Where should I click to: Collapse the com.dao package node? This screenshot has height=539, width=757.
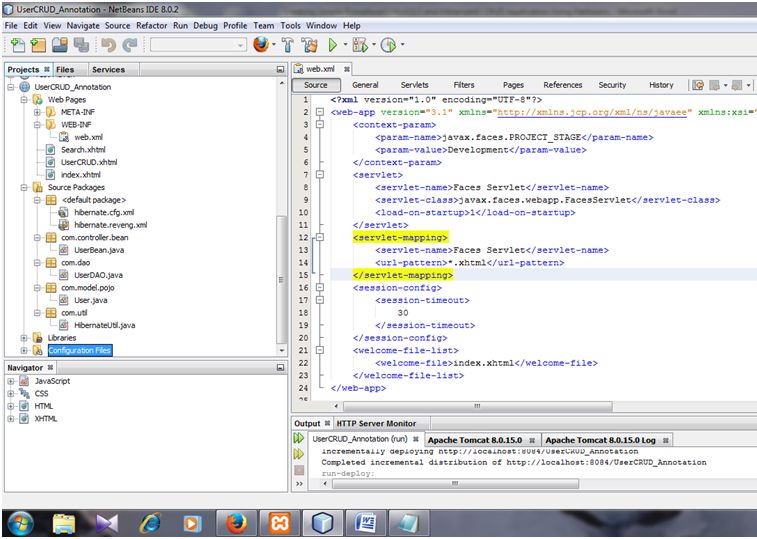(x=37, y=263)
